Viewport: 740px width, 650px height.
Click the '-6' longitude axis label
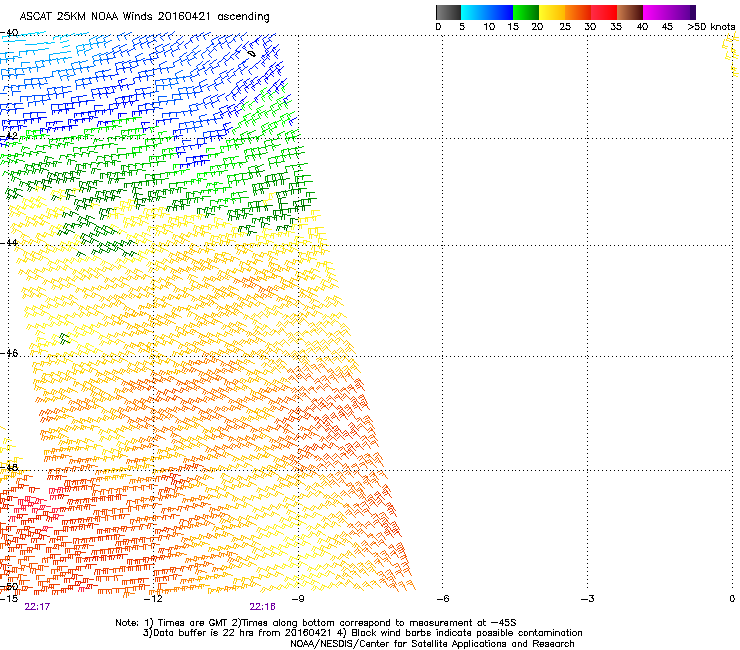(442, 599)
